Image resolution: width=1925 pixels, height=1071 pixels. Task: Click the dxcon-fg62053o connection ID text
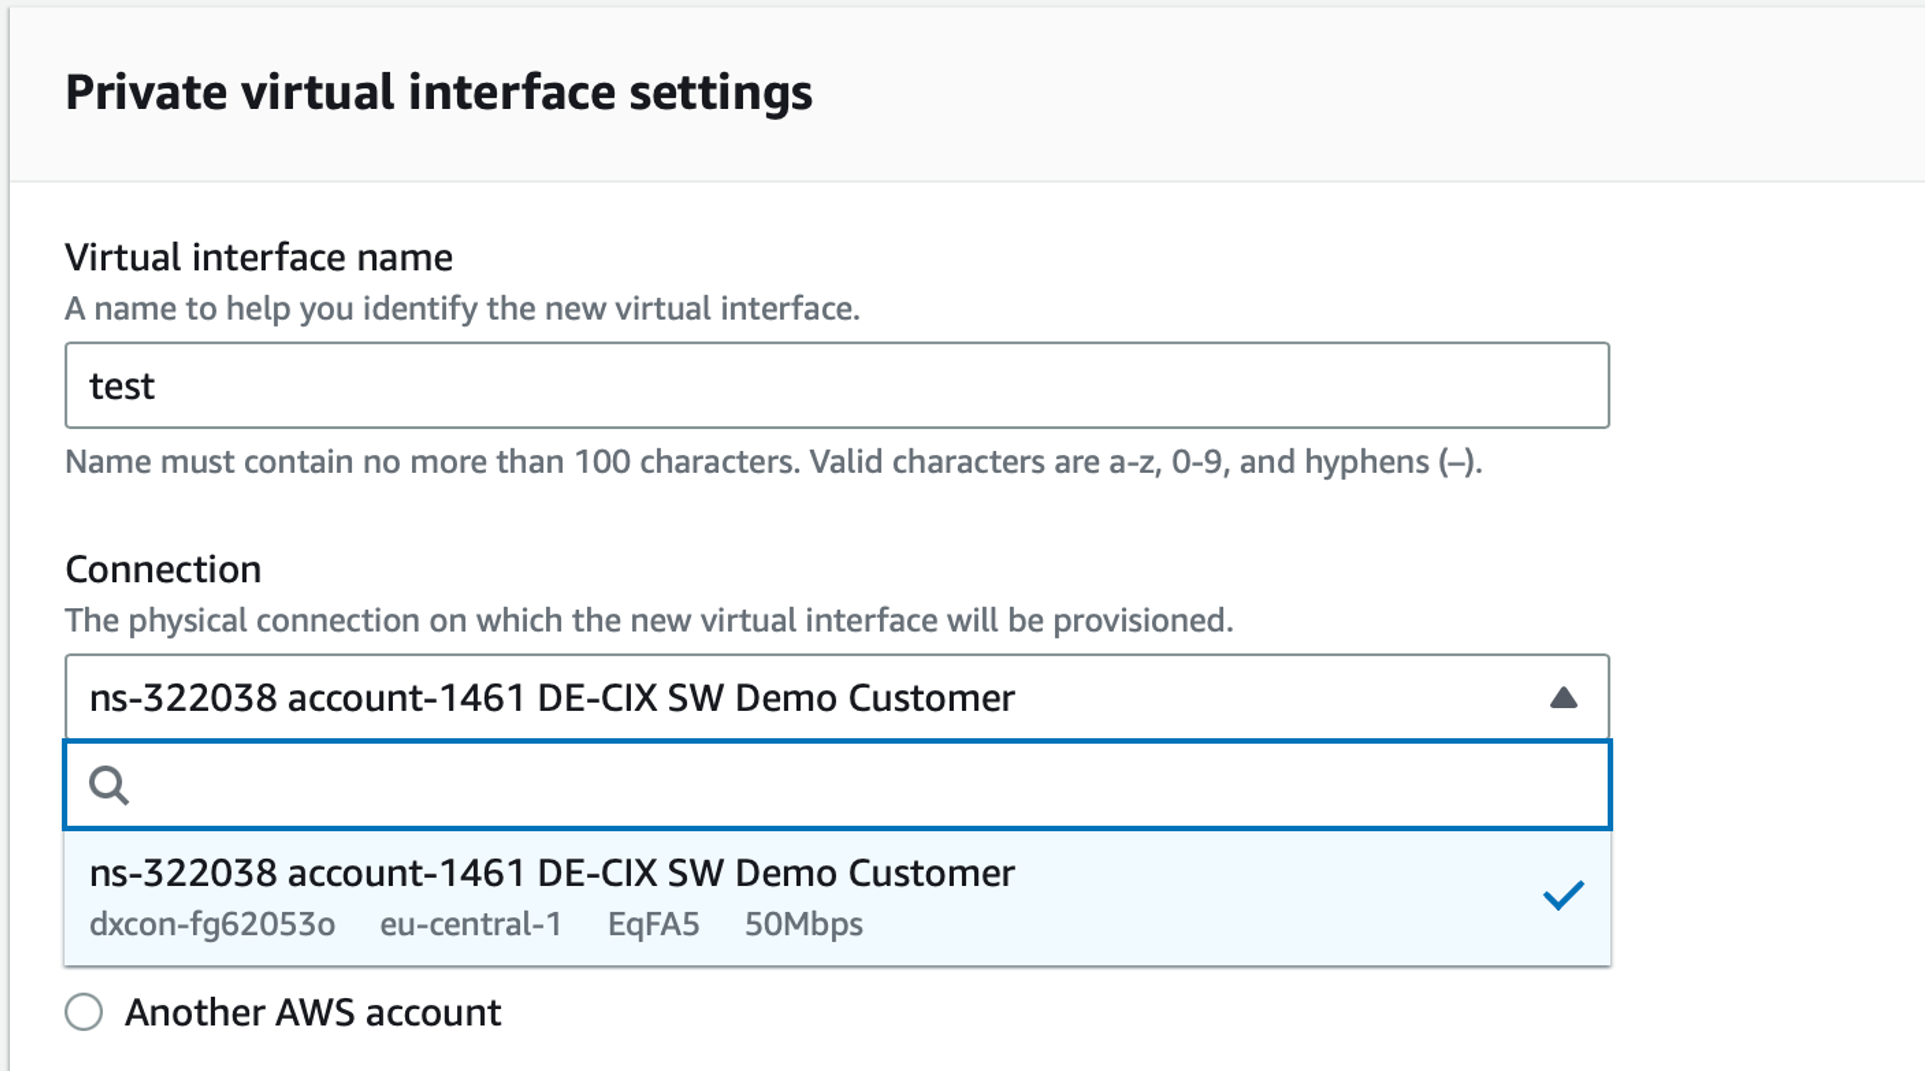pos(212,924)
